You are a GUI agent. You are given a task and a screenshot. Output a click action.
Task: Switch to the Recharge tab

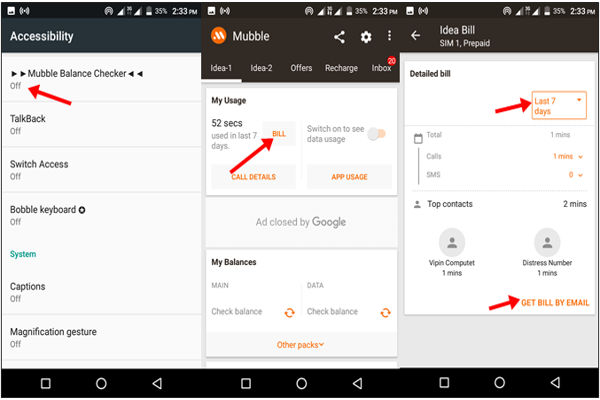(341, 68)
